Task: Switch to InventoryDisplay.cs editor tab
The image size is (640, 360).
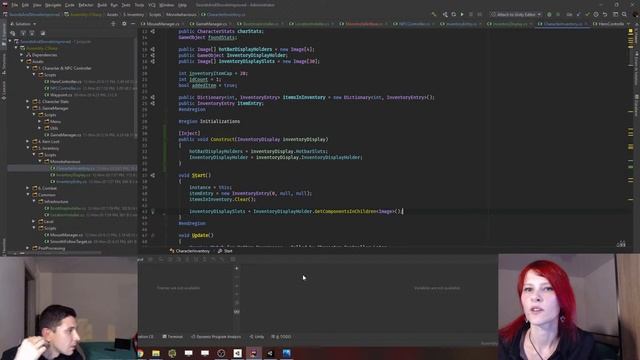Action: [510, 24]
